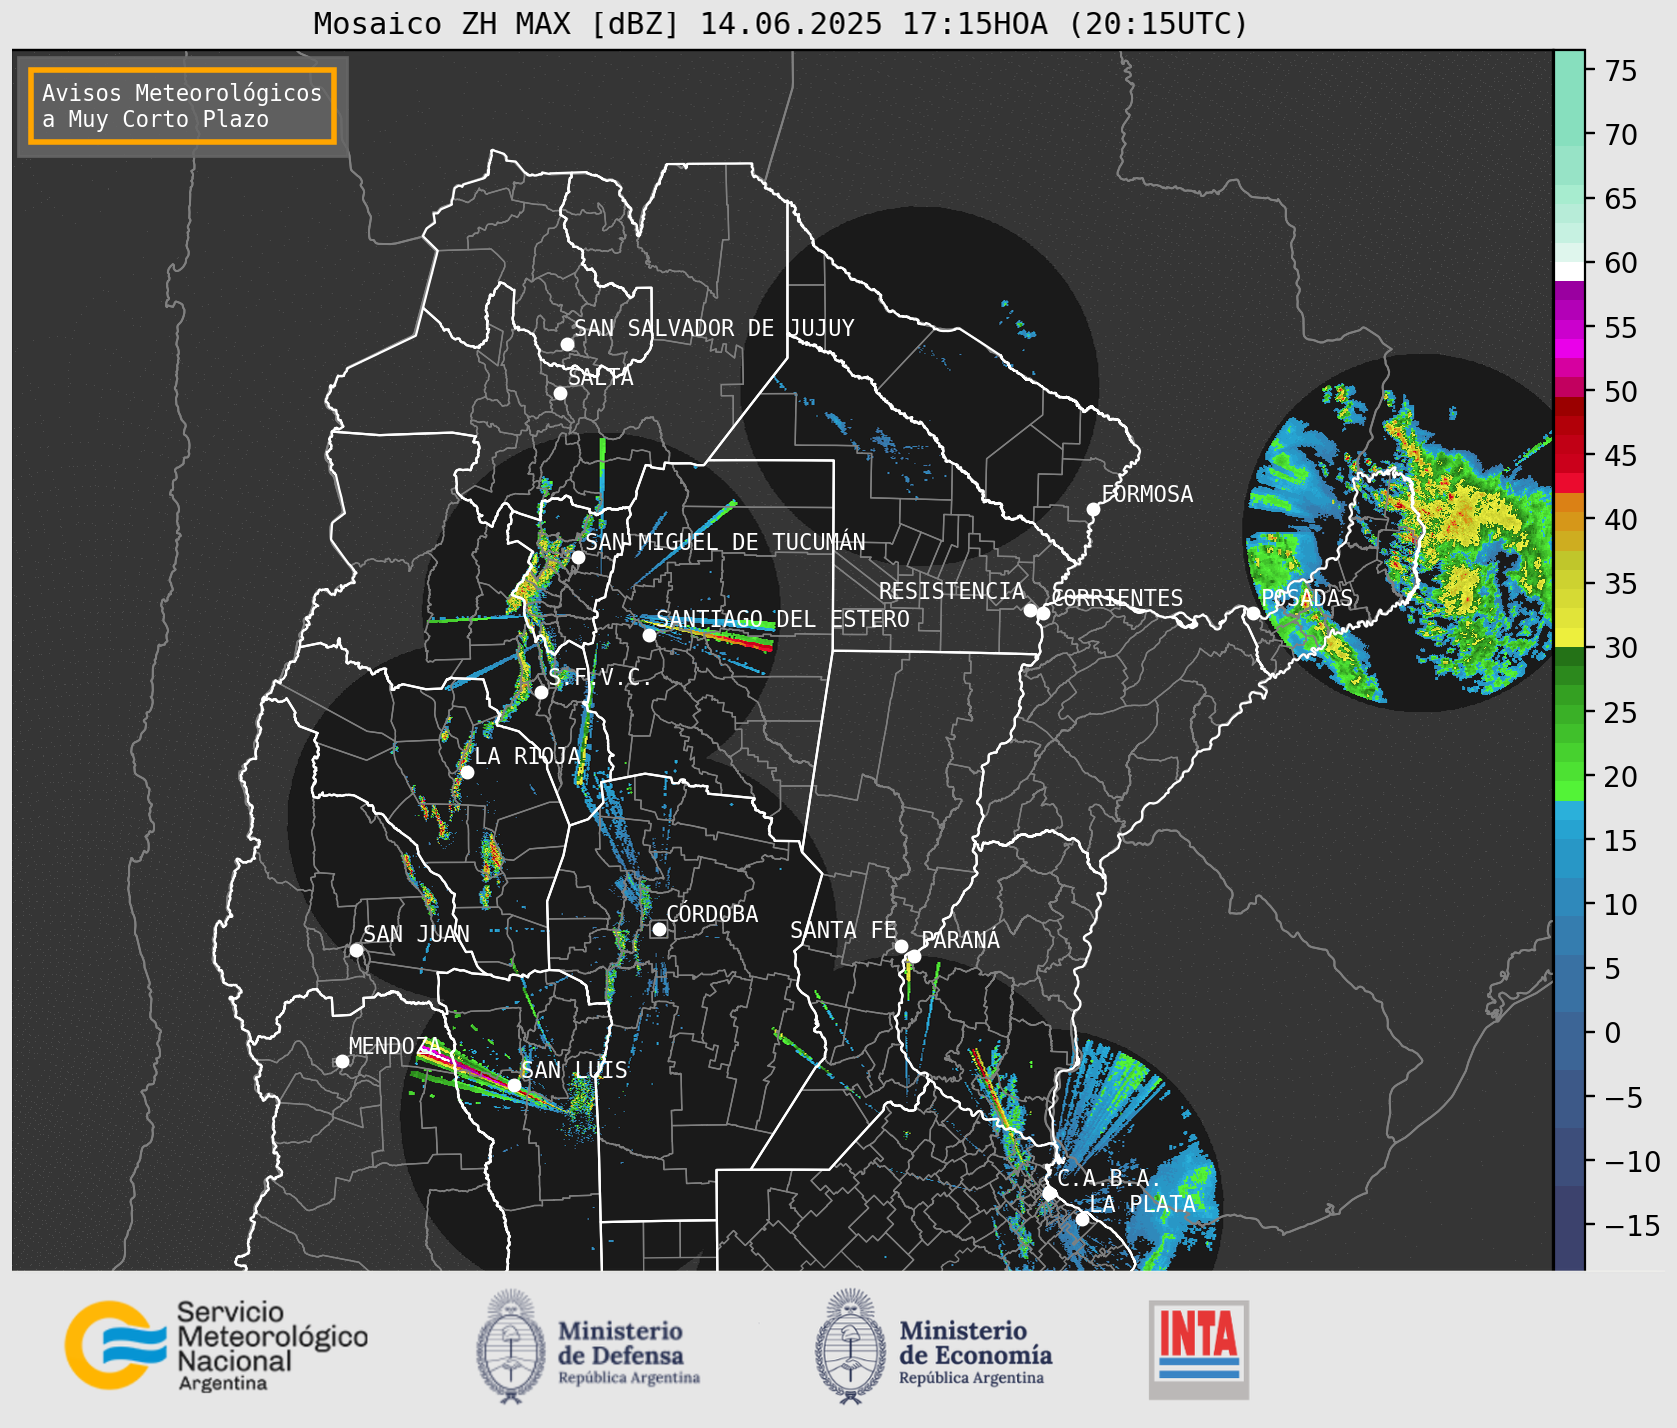Click the Paraná city dot
Screen dimensions: 1677x1428
tap(914, 957)
